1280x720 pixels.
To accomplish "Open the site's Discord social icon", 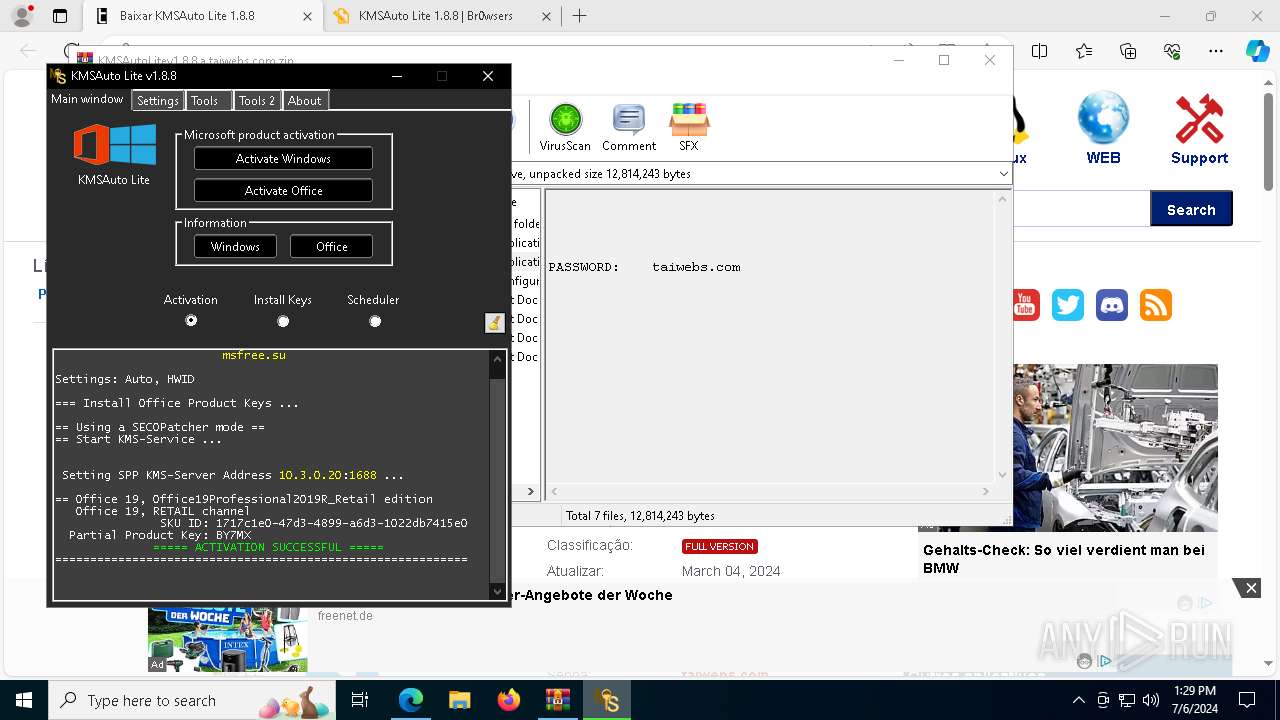I will (x=1111, y=304).
